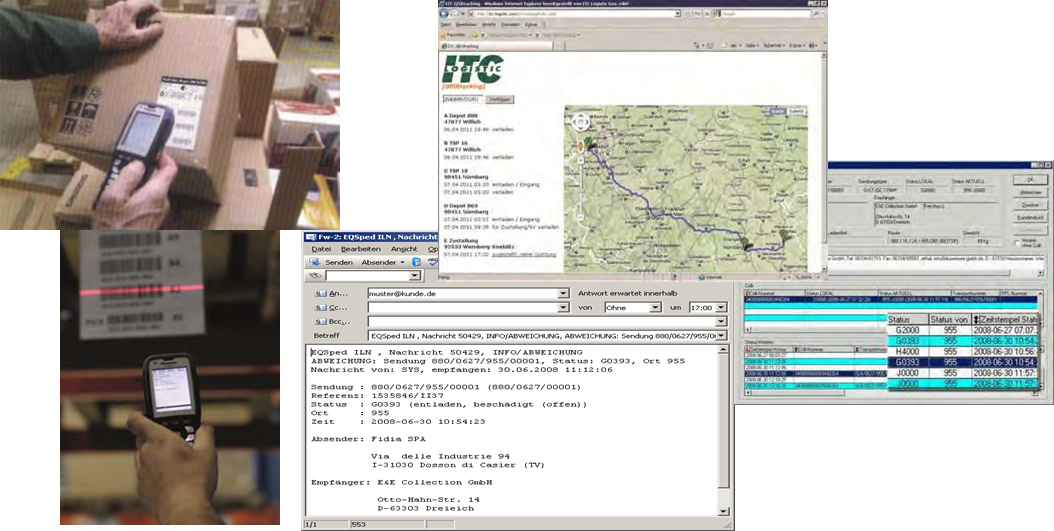
Task: Click the Cc address book icon
Action: 321,308
